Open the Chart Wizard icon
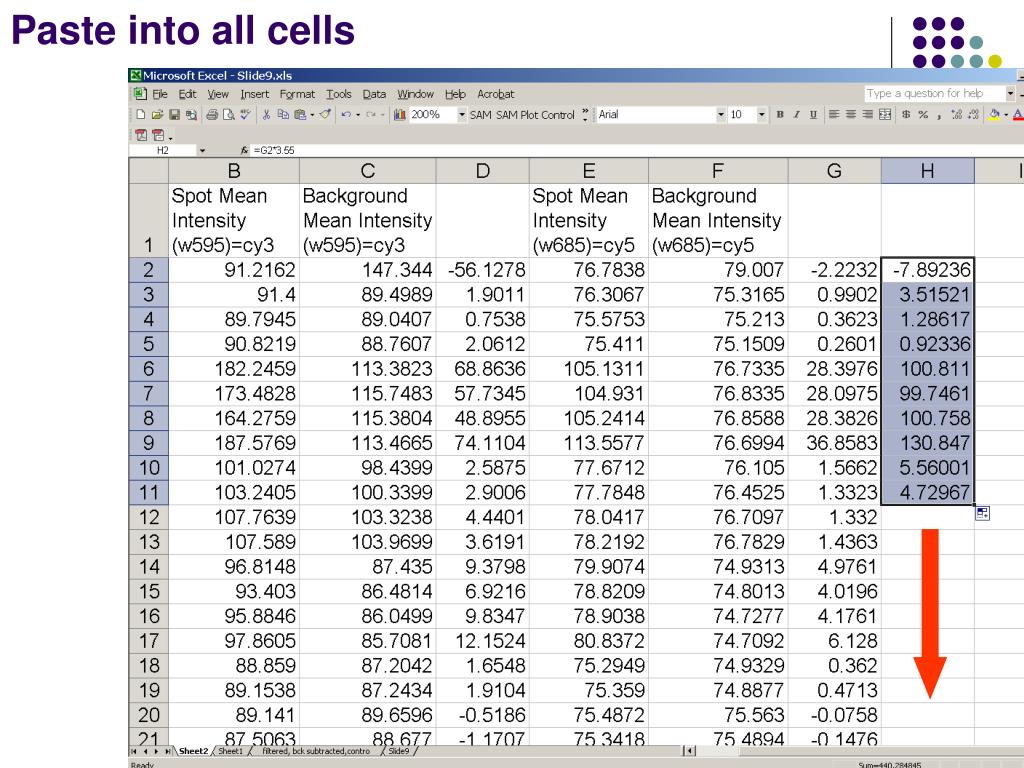 (x=400, y=115)
